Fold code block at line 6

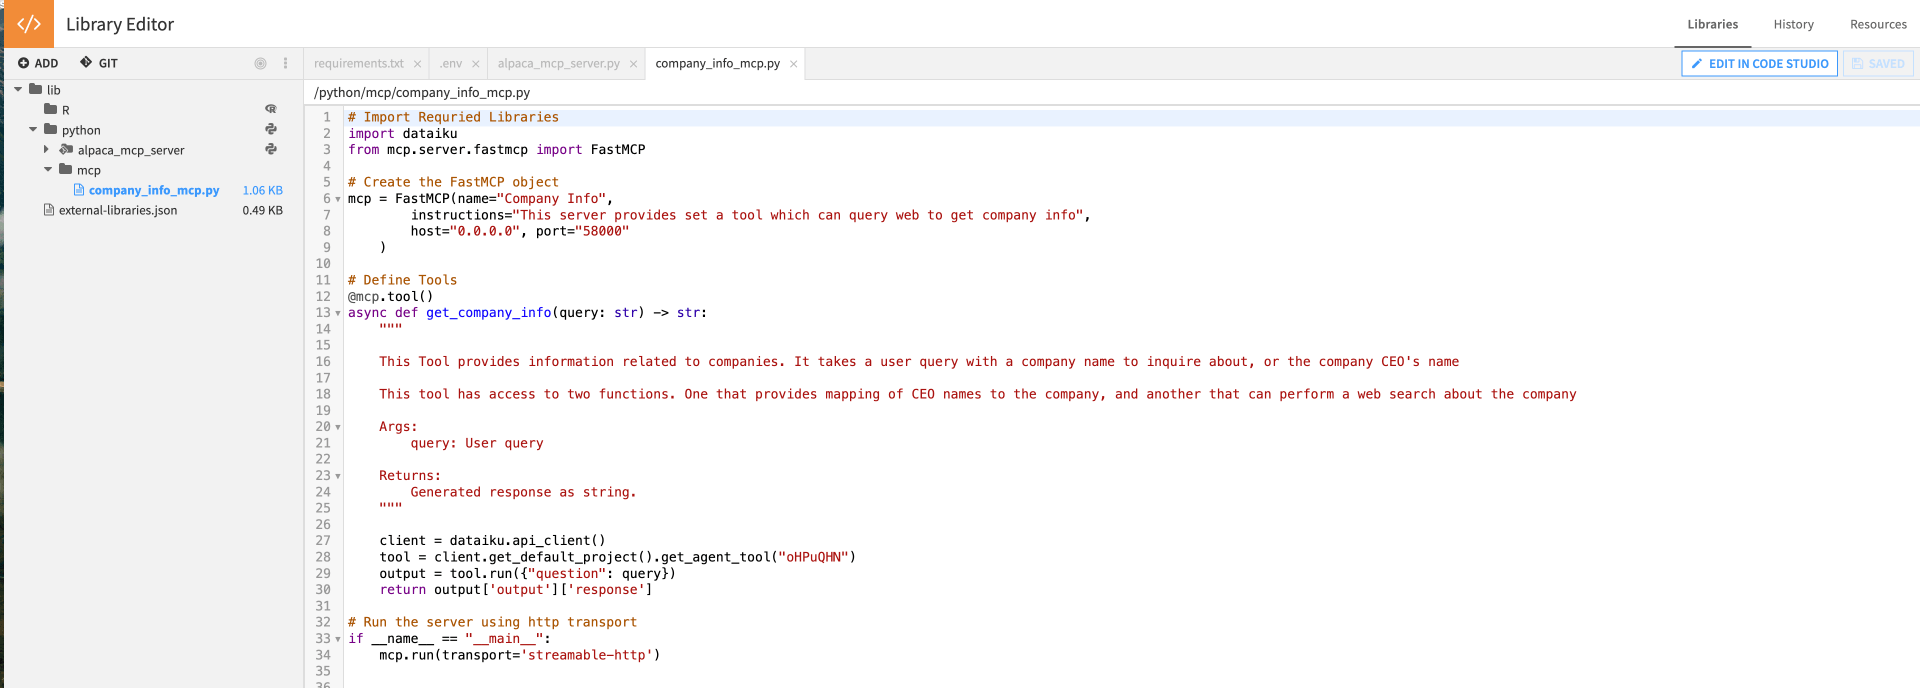click(x=338, y=199)
